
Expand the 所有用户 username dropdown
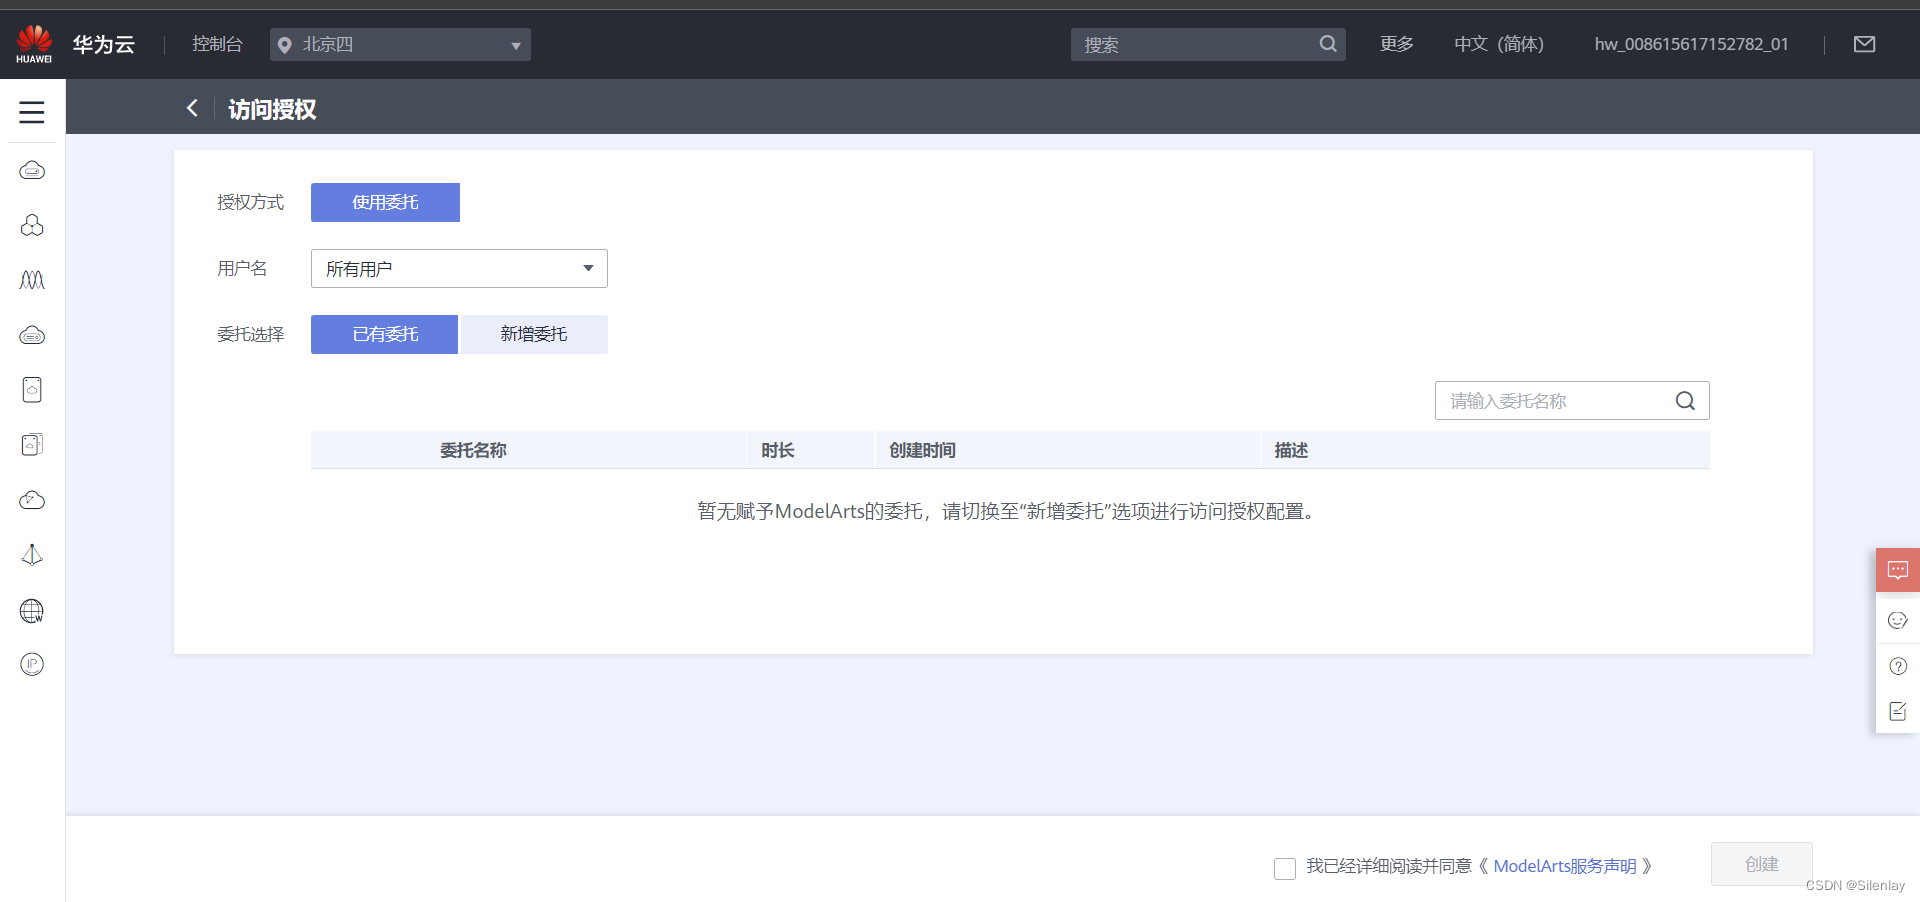point(459,268)
